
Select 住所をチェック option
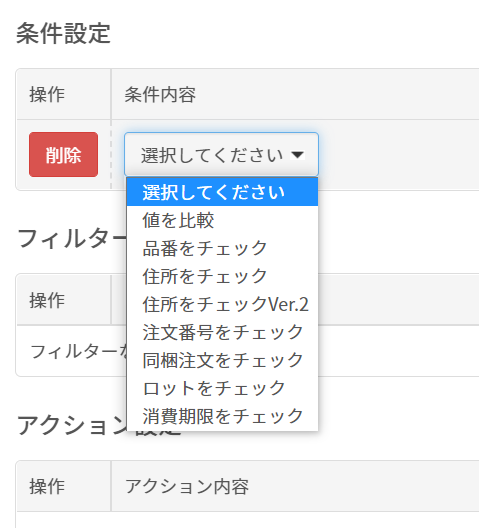click(x=222, y=276)
